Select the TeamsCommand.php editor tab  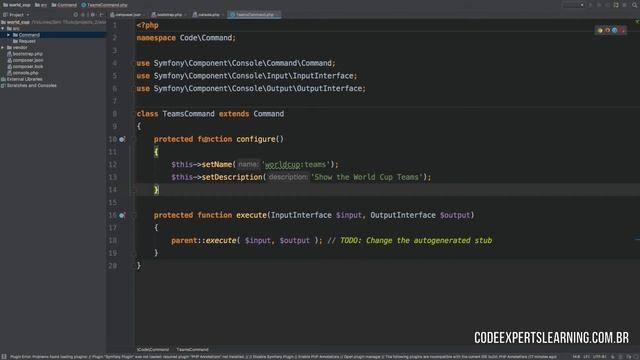tap(255, 15)
